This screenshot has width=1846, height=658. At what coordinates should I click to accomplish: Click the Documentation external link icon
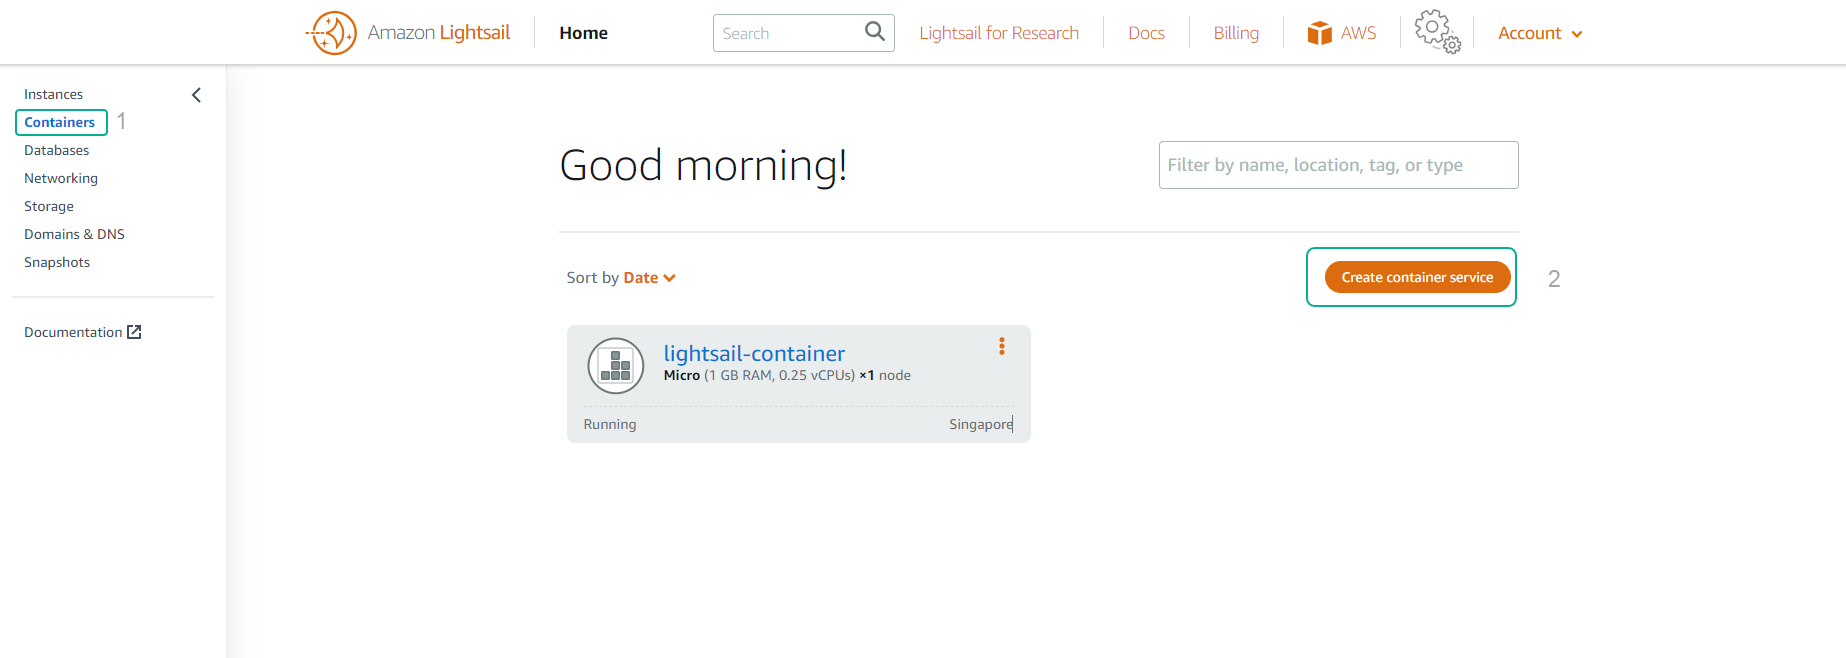pos(134,332)
